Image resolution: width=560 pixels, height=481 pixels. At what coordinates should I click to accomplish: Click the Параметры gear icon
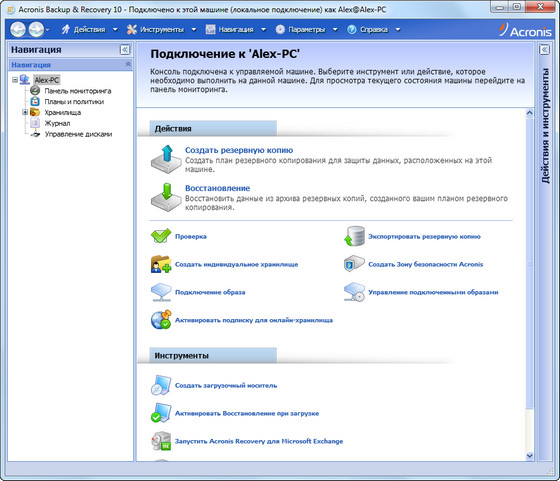tap(280, 29)
